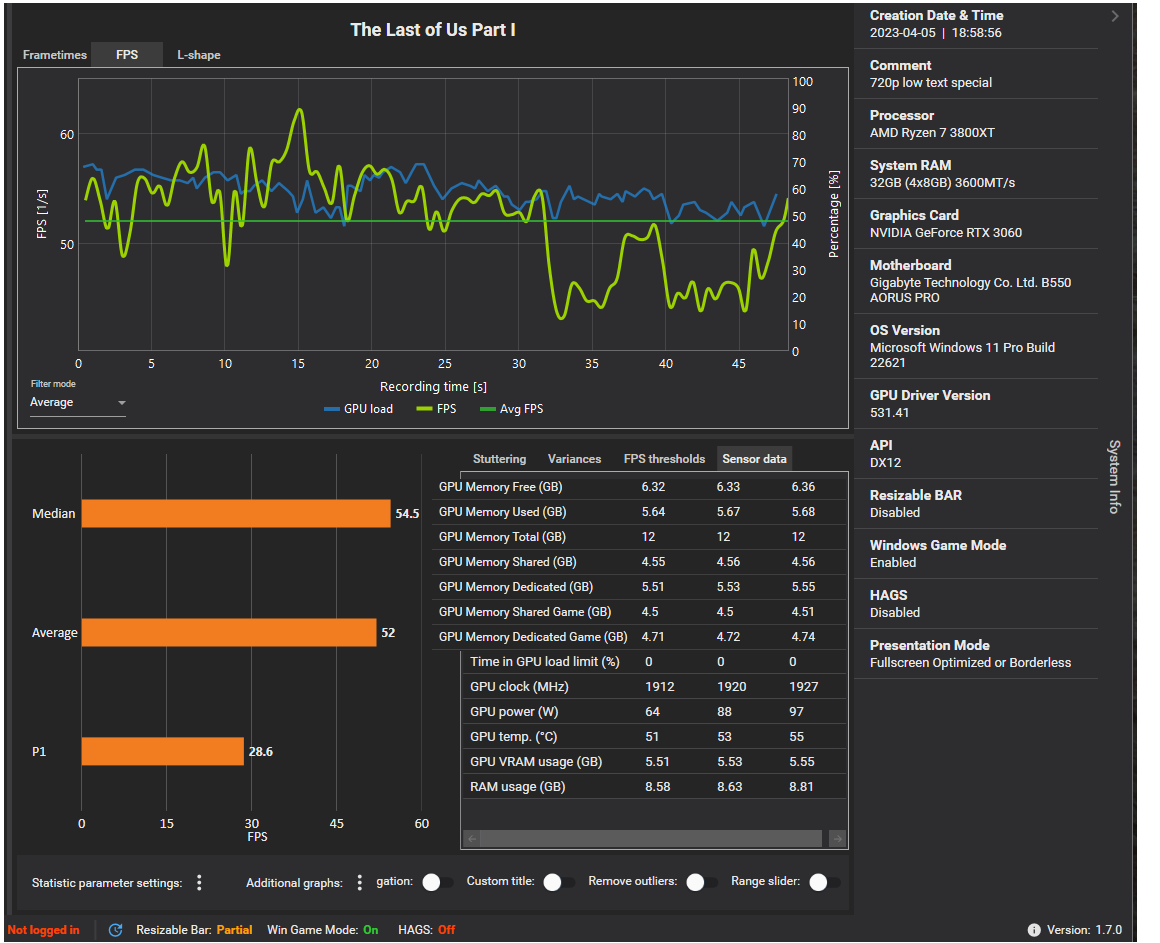Select RAM usage (GB) row
Screen dimensions: 1160x943
(x=654, y=787)
